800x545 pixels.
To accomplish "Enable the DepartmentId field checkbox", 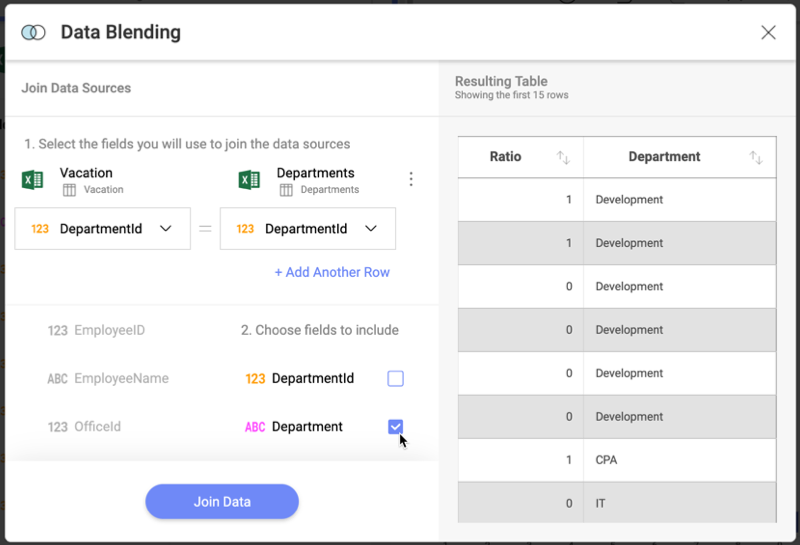I will (x=395, y=378).
